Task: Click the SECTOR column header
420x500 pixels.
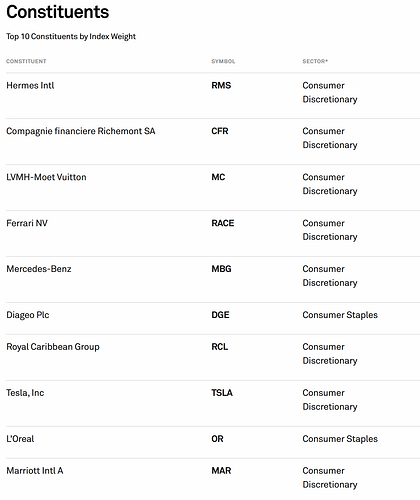Action: click(315, 61)
